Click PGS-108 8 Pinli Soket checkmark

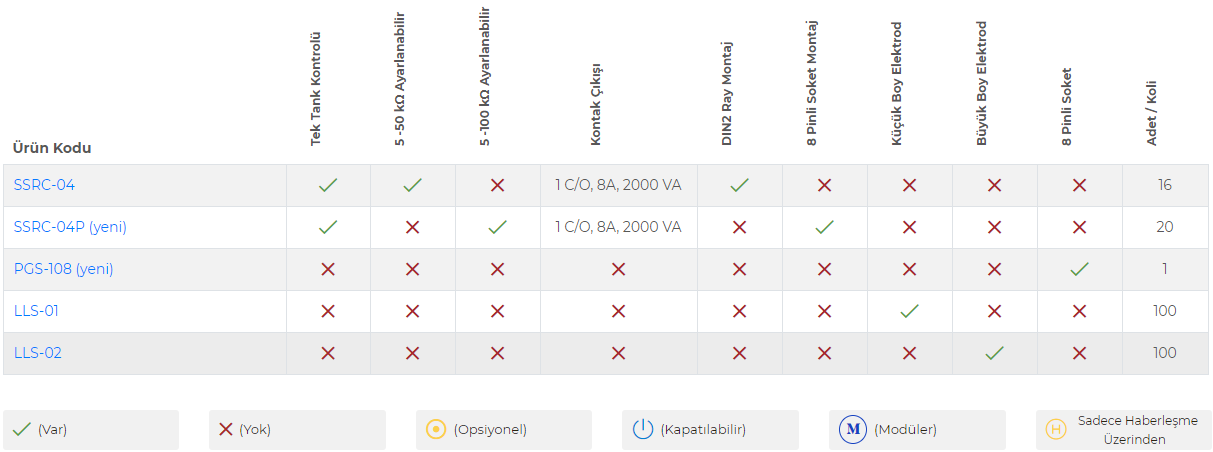click(x=1080, y=269)
